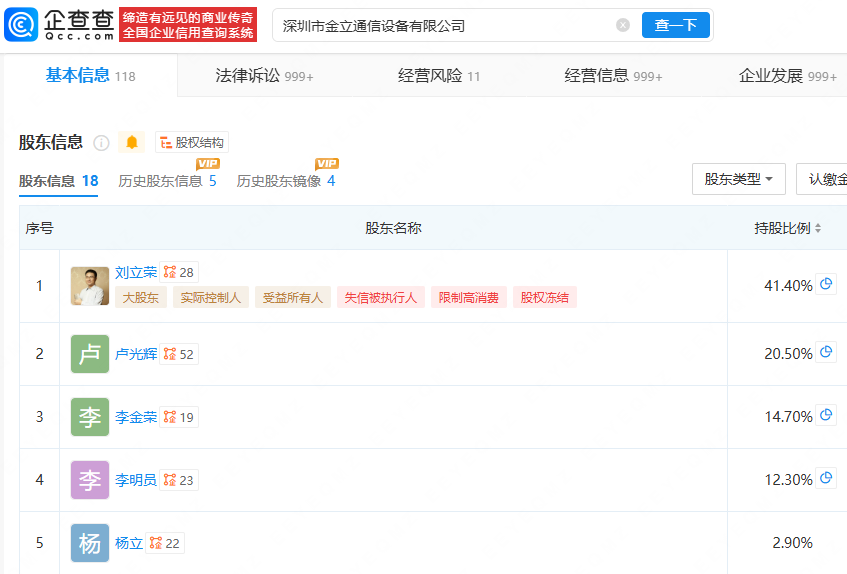Screen dimensions: 847x574
Task: Click the yellow bell notification icon
Action: click(x=131, y=142)
